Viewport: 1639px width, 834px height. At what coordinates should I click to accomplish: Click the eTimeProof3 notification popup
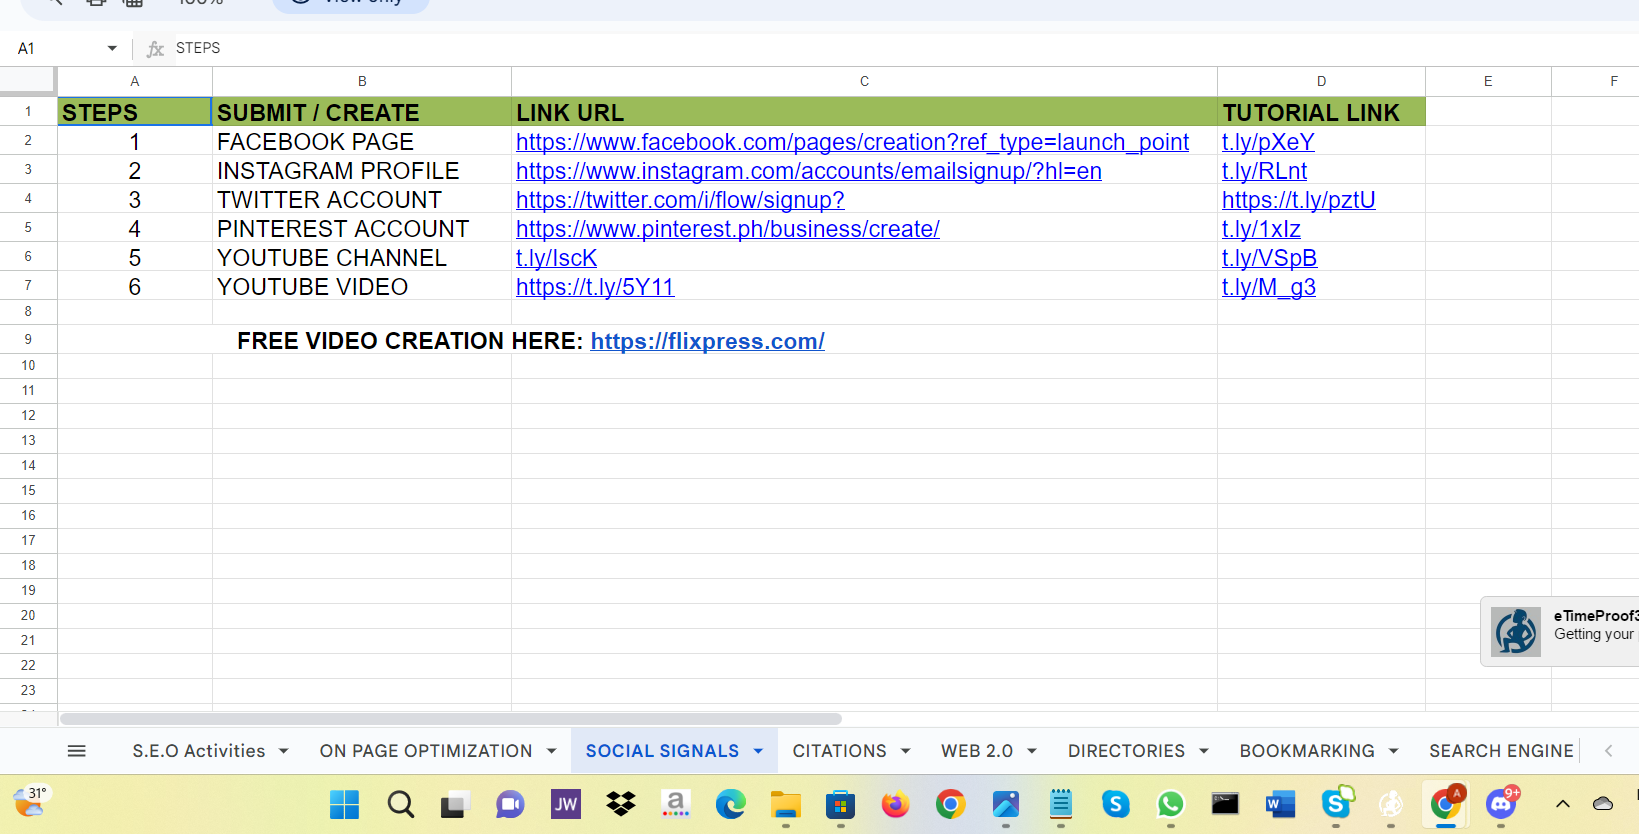pyautogui.click(x=1560, y=631)
